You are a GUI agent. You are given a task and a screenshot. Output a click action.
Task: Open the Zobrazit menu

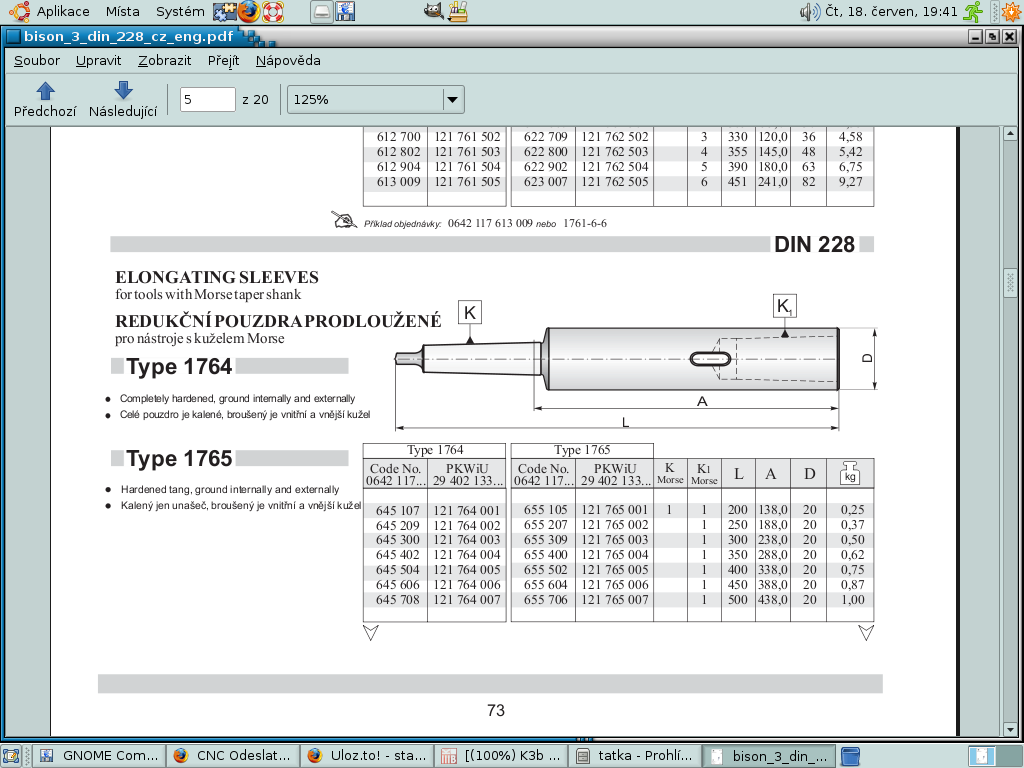(165, 60)
